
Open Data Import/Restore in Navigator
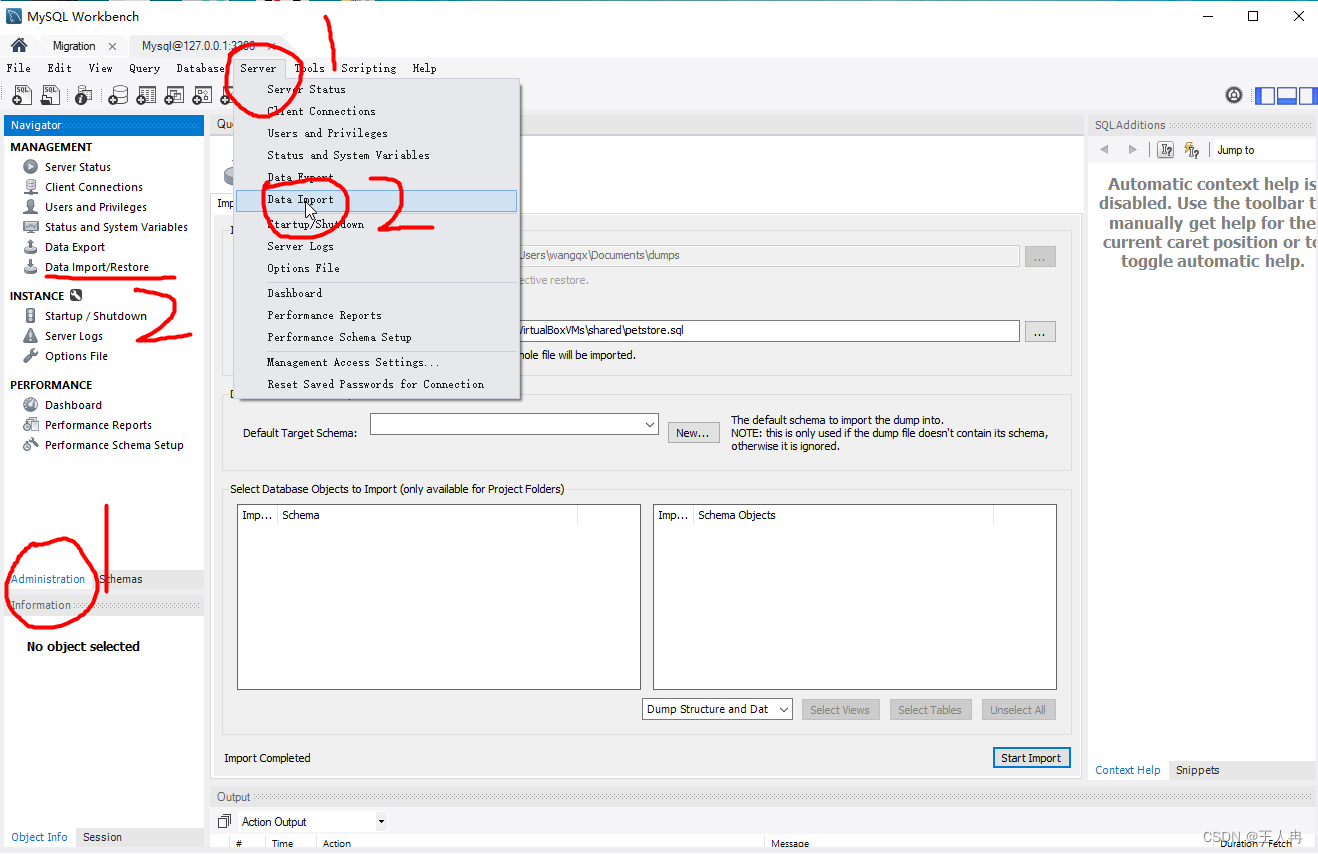pyautogui.click(x=97, y=267)
